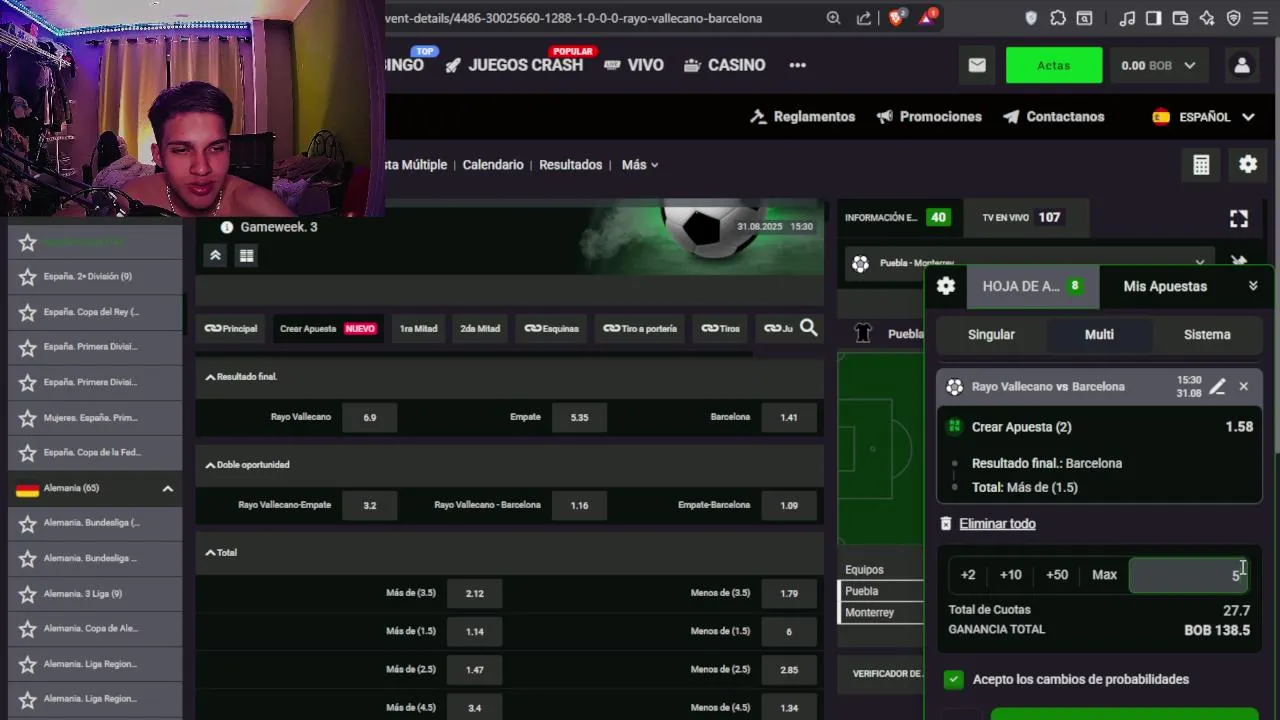Favorite Alemania. Copa de Ale... star
Viewport: 1280px width, 720px height.
click(x=28, y=629)
